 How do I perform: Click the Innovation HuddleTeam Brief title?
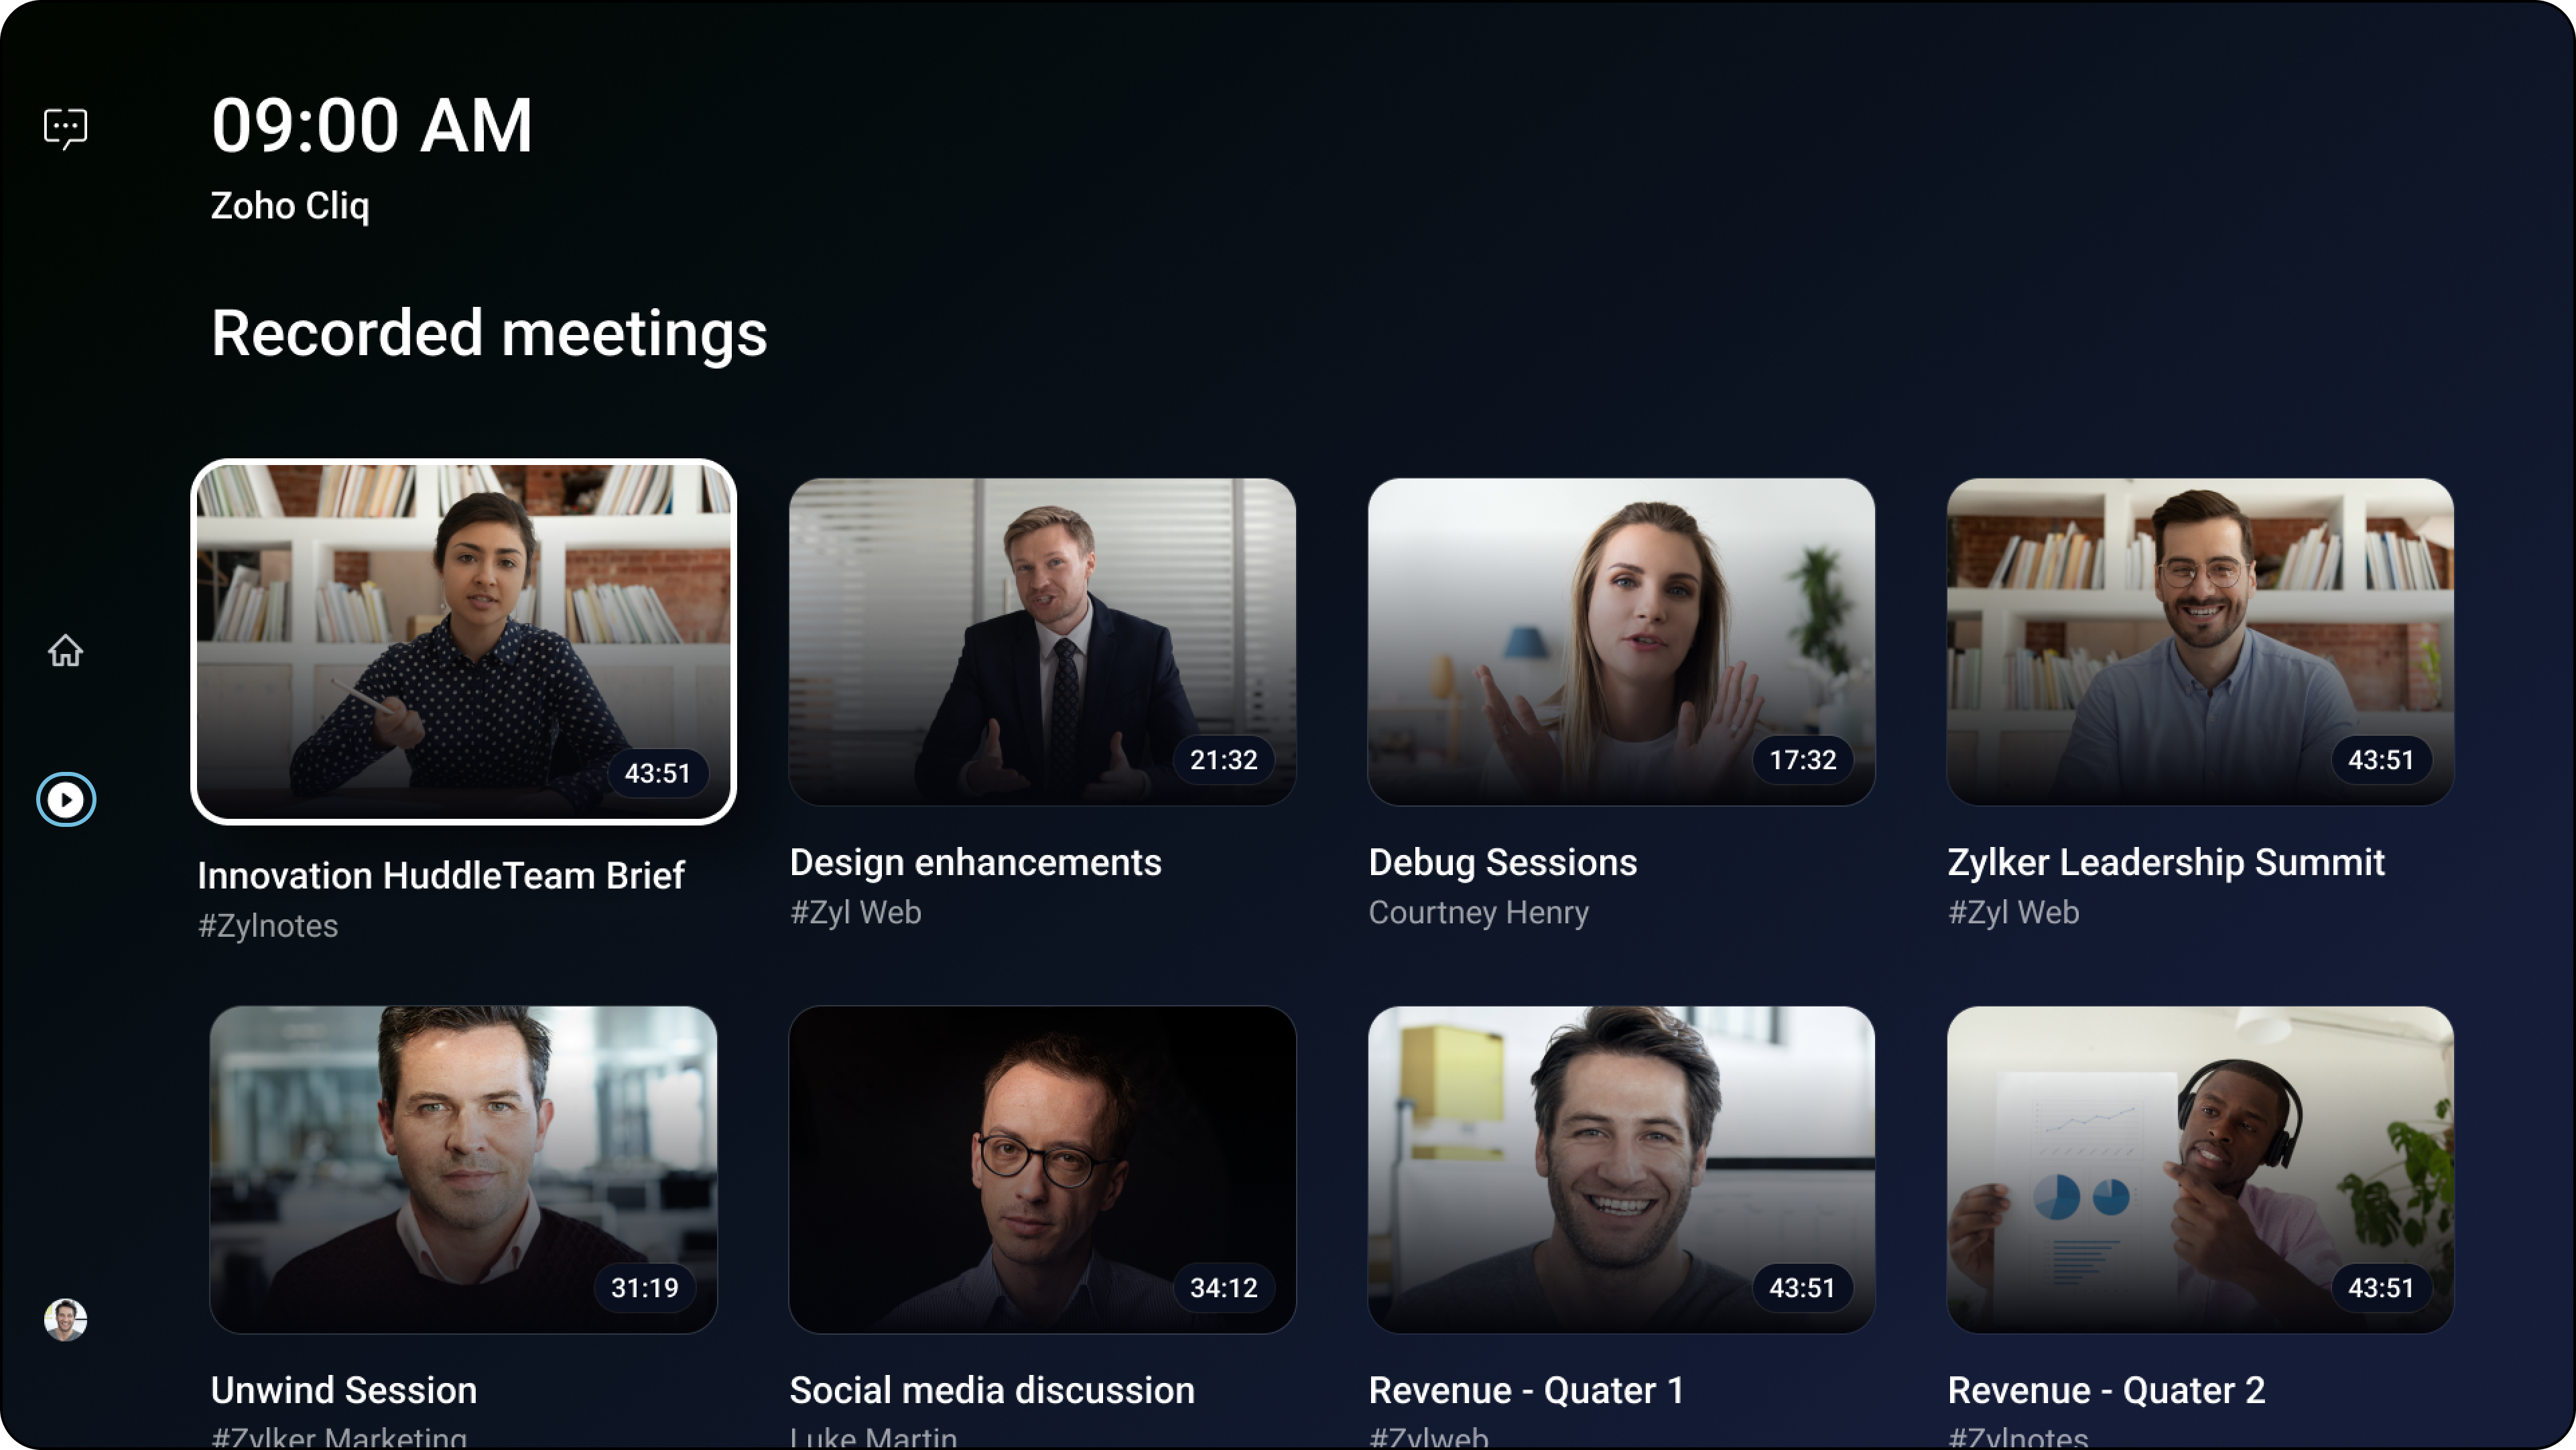(441, 875)
